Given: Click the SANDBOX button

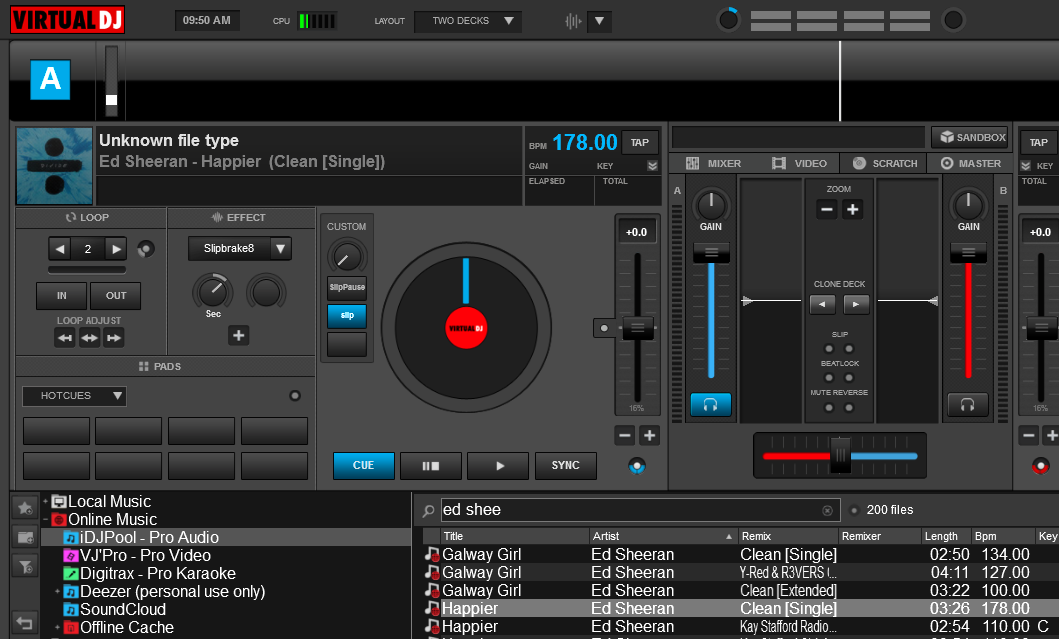Looking at the screenshot, I should tap(970, 137).
